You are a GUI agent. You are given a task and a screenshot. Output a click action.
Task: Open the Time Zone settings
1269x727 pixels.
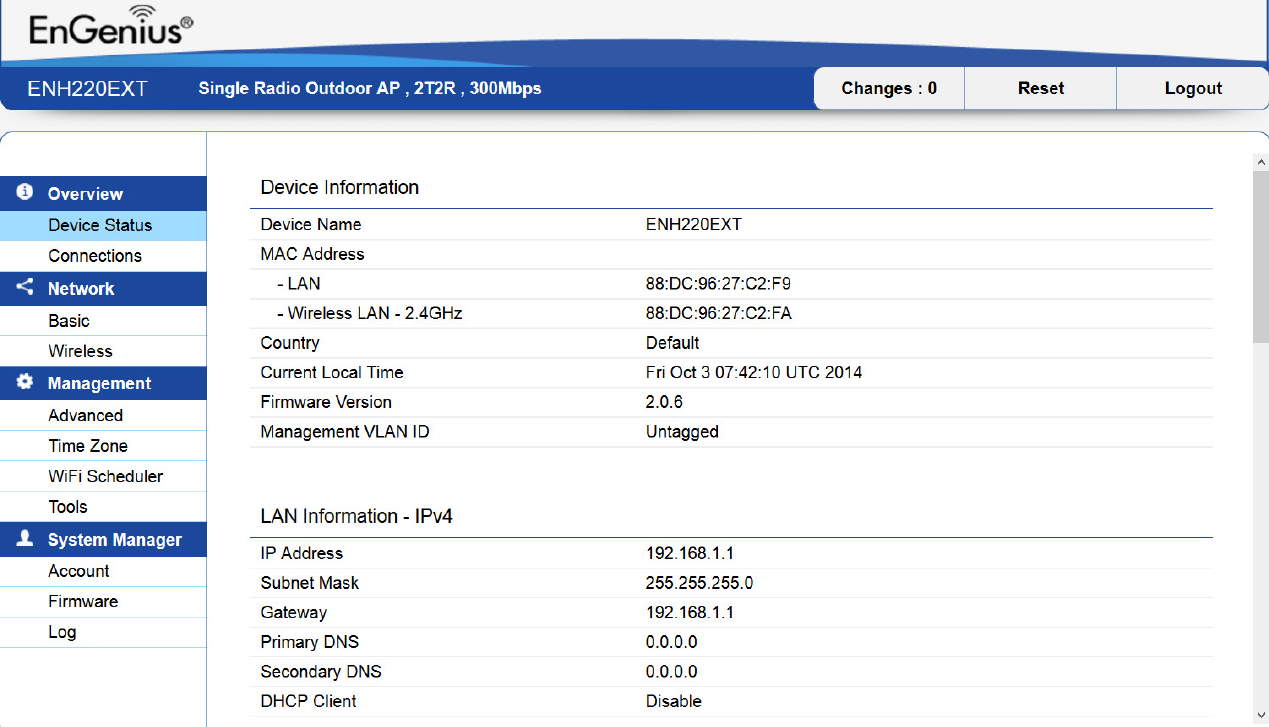click(x=103, y=446)
